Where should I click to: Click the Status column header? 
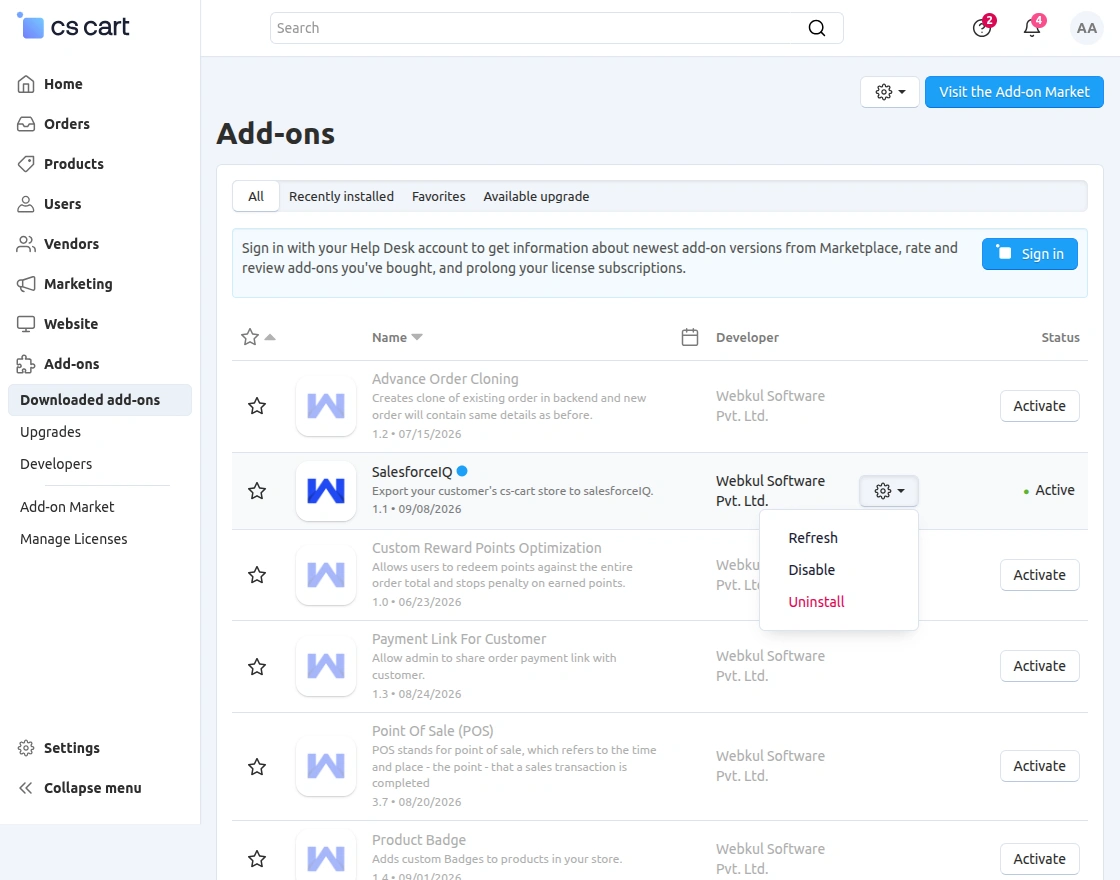click(x=1060, y=337)
